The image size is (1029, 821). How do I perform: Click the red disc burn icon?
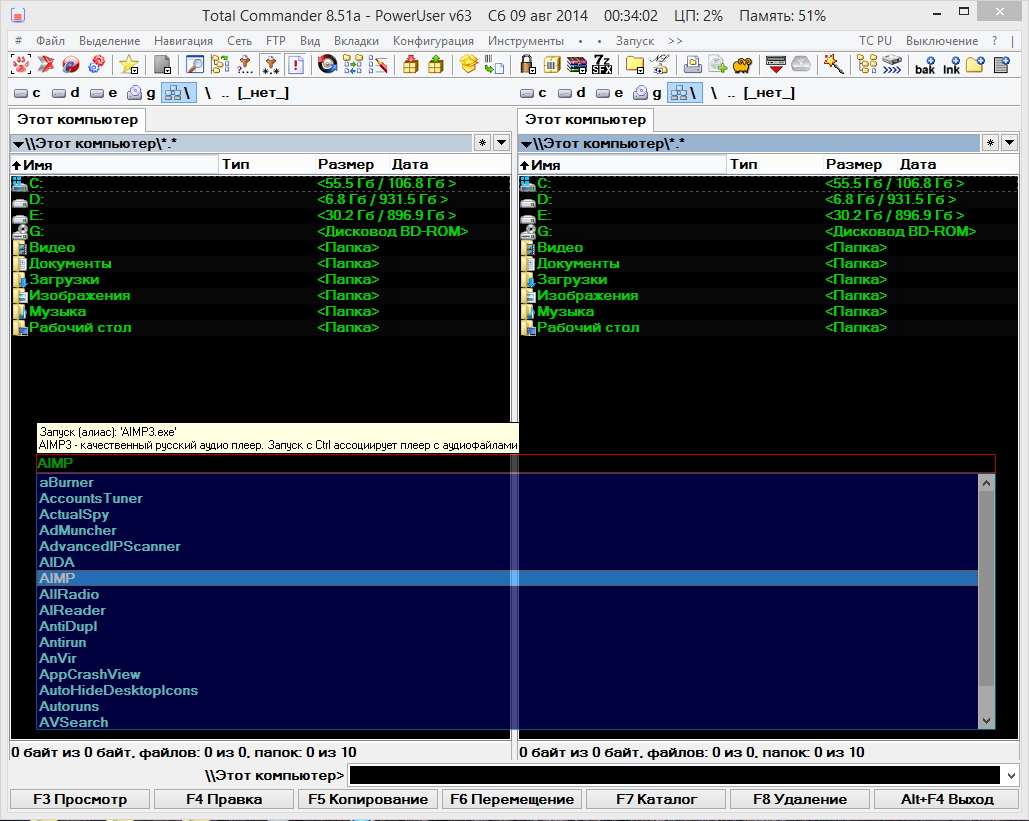click(x=327, y=64)
